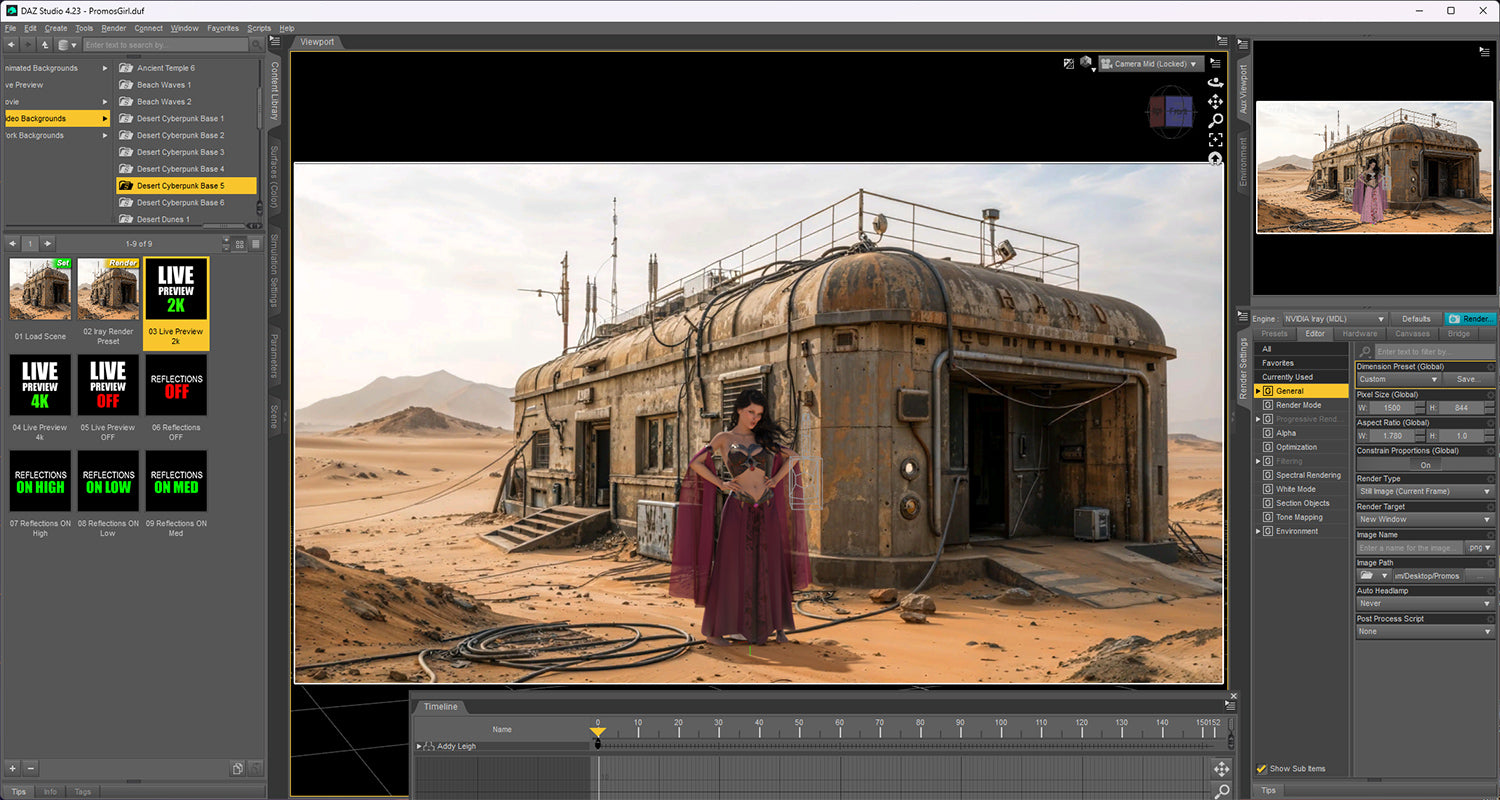Click the viewport view cube gizmo
This screenshot has height=800, width=1500.
point(1170,112)
